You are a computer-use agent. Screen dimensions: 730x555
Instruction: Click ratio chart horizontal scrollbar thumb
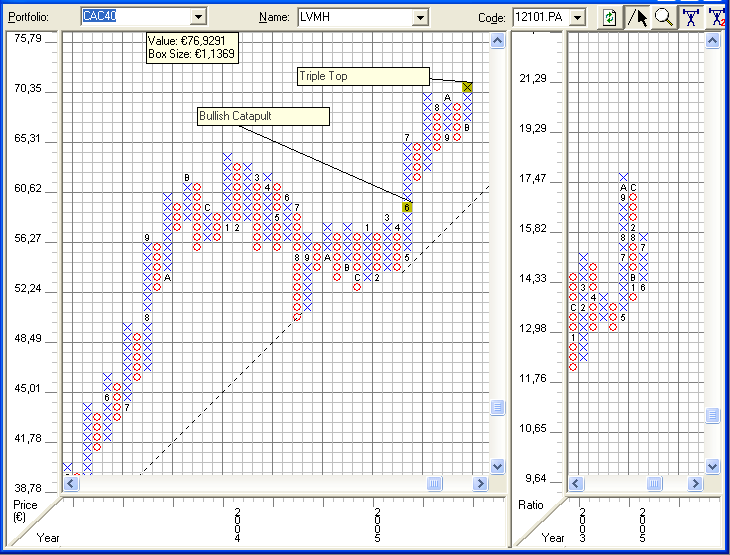point(654,483)
